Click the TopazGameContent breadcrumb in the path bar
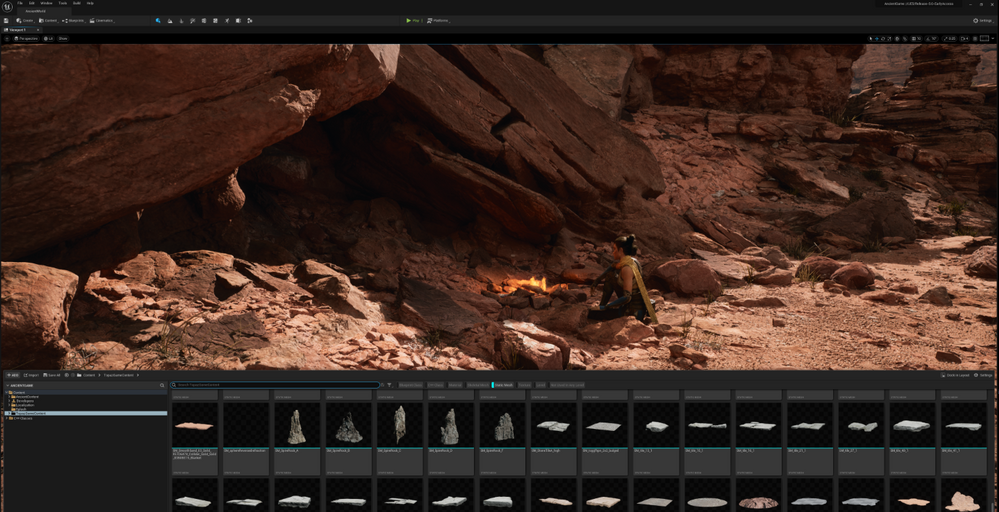The width and height of the screenshot is (999, 512). (119, 375)
